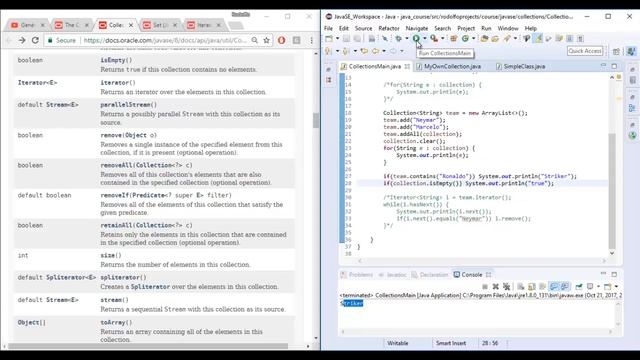
Task: Close the active 'Colle' Chrome tab
Action: click(131, 25)
